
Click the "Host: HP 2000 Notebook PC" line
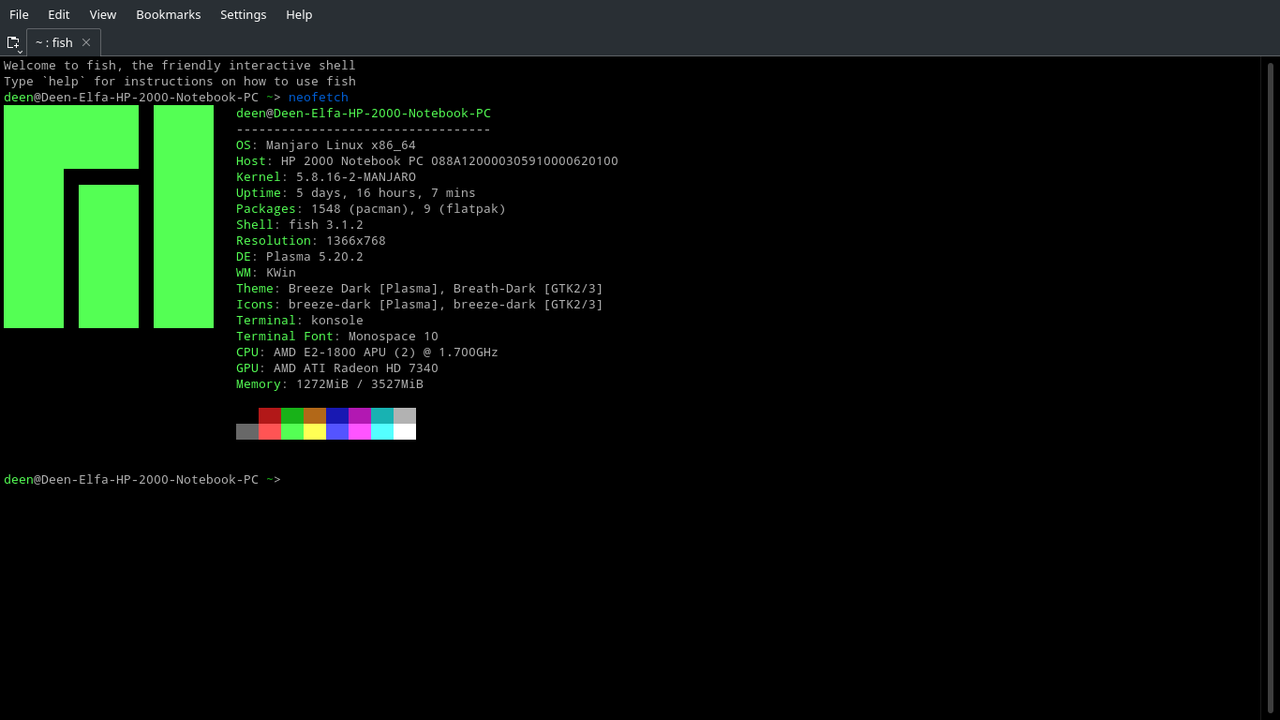tap(427, 161)
